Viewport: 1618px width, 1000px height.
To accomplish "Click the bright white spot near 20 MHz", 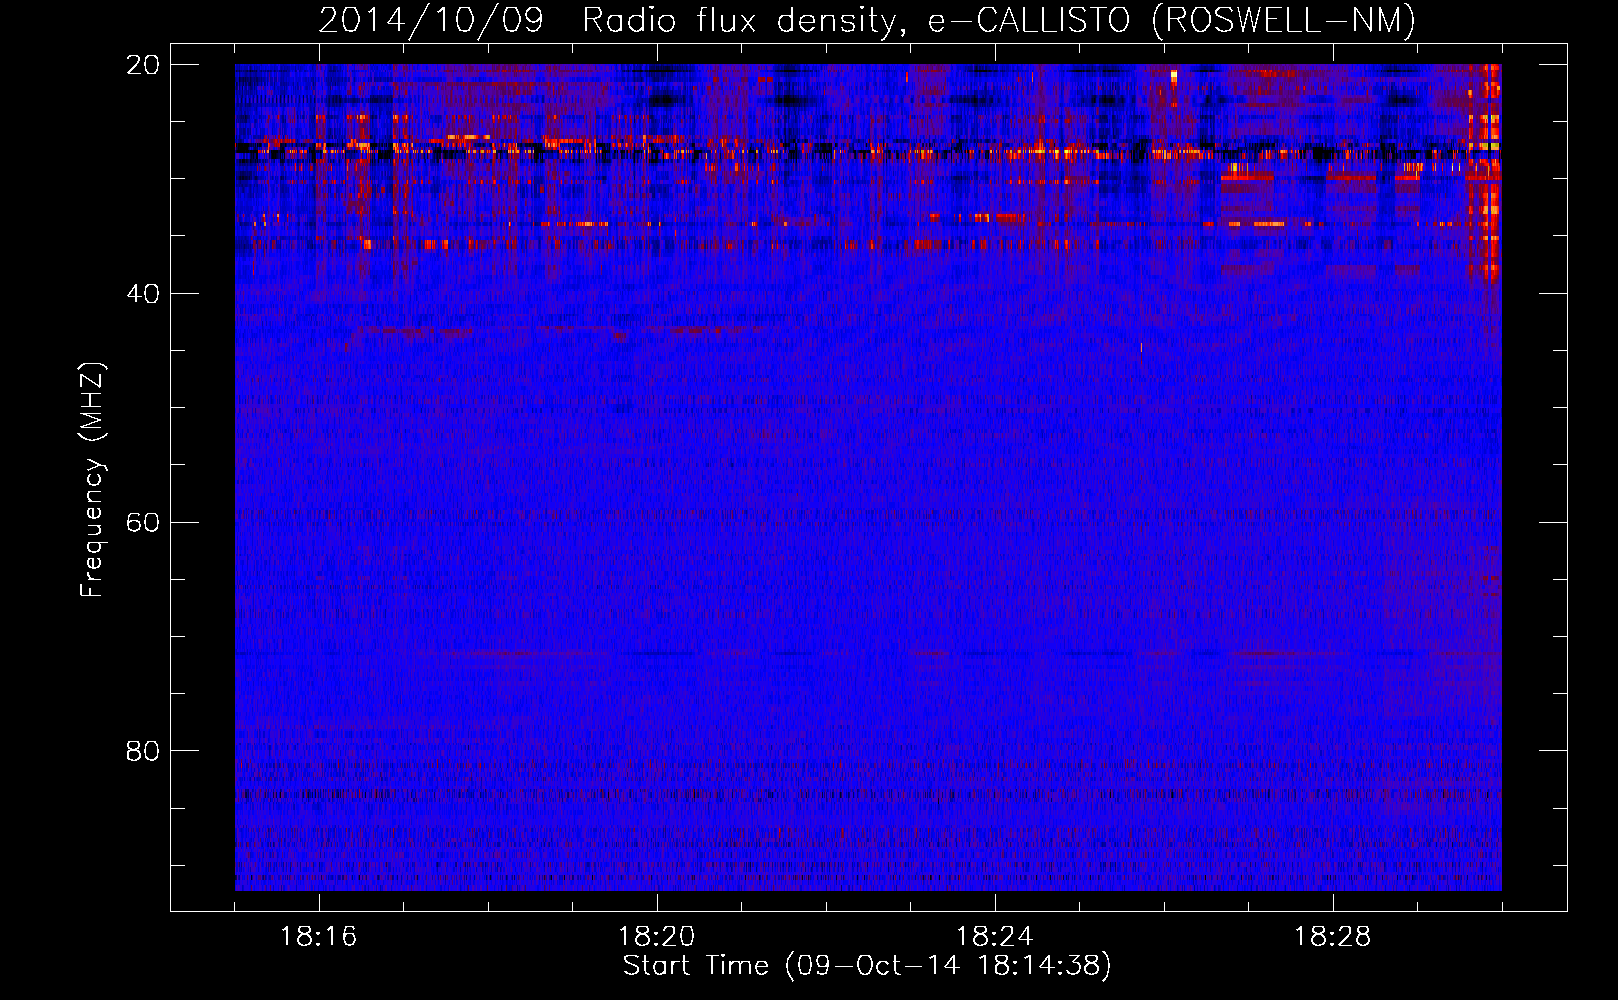I will click(1174, 75).
